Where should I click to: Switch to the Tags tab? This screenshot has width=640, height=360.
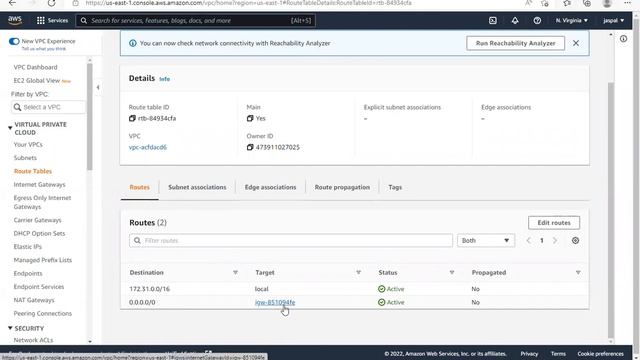395,187
